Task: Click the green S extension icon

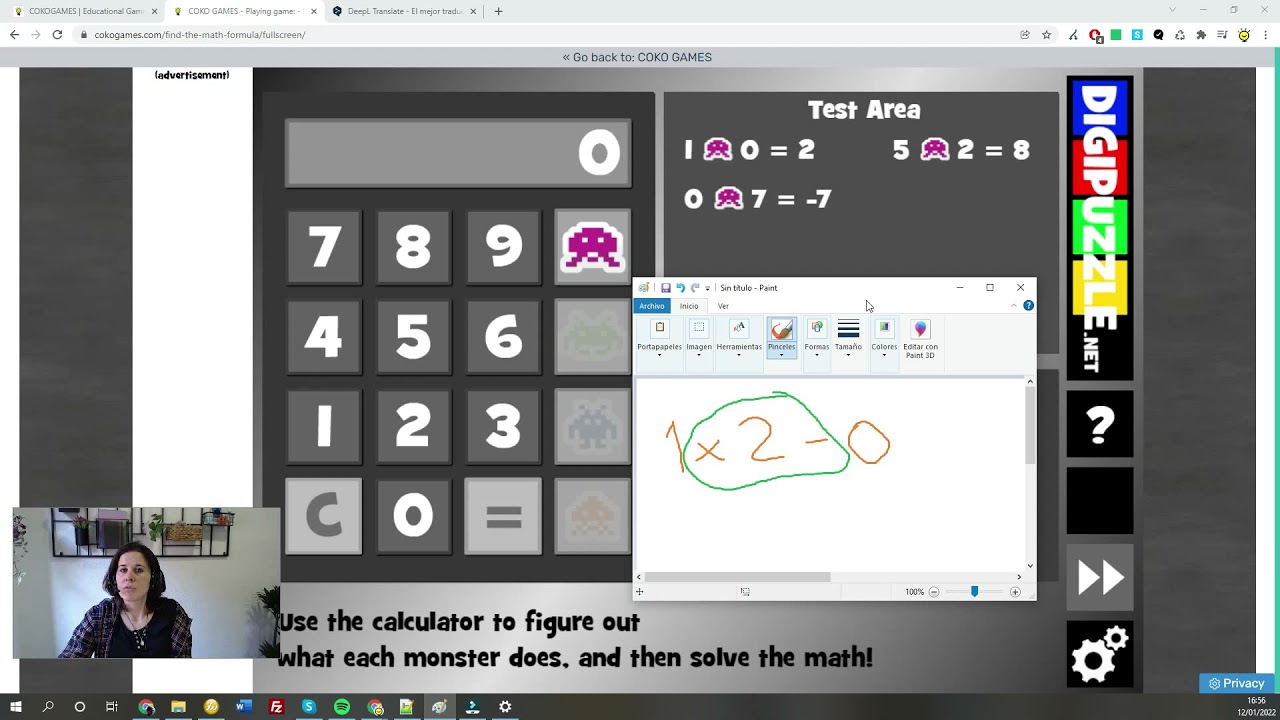Action: click(x=1137, y=34)
